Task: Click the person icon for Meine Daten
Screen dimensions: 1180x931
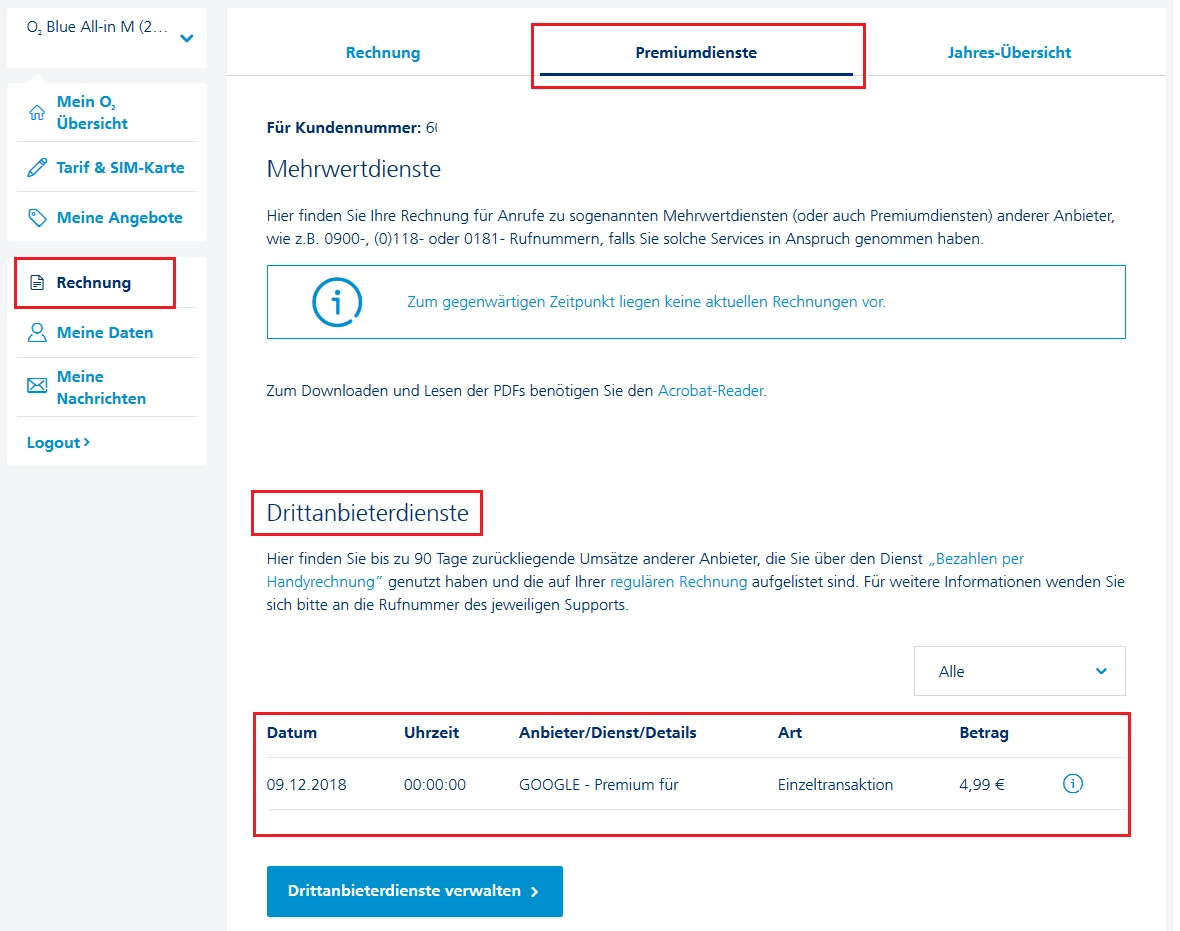Action: coord(37,332)
